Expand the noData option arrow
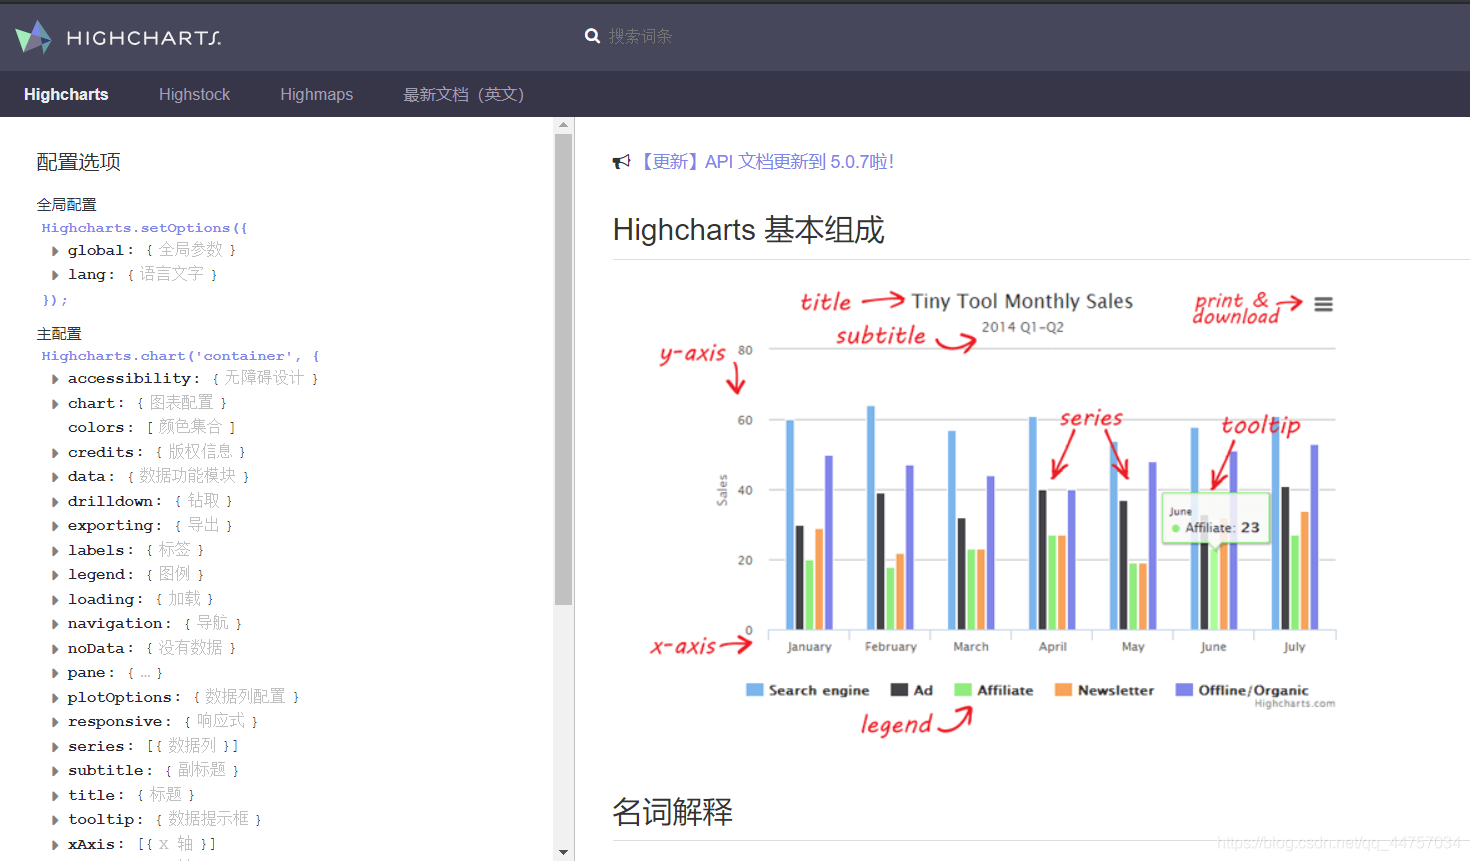 (x=55, y=649)
